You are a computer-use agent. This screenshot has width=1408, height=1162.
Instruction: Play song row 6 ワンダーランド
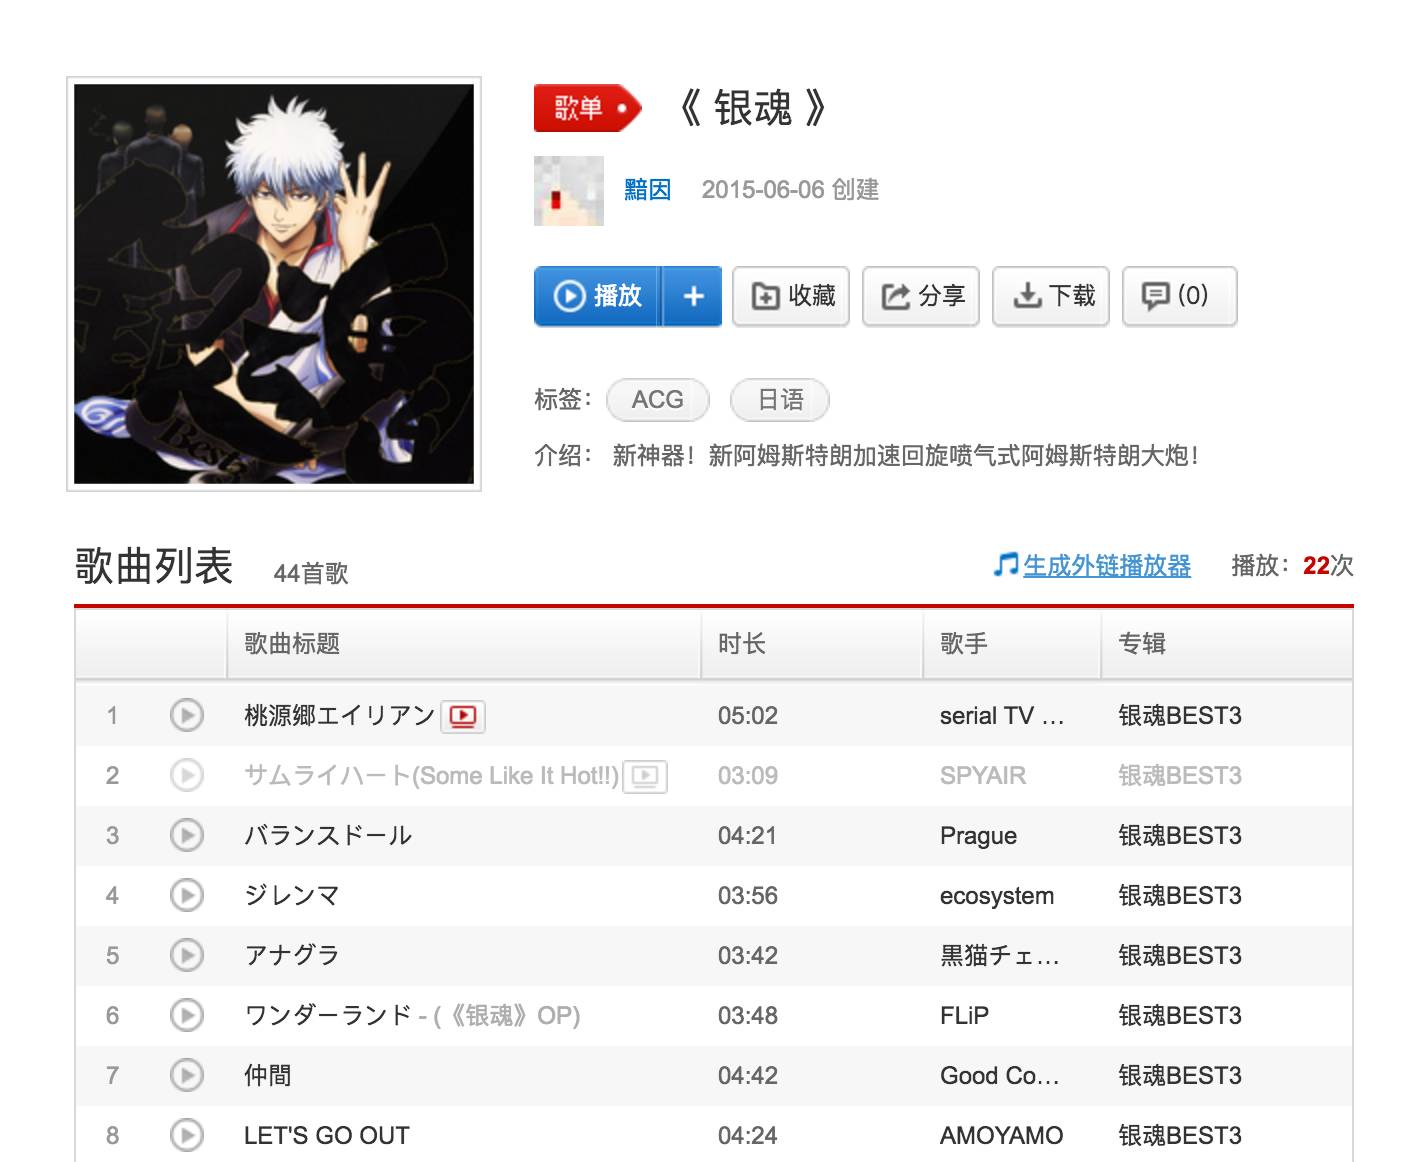pyautogui.click(x=186, y=1015)
